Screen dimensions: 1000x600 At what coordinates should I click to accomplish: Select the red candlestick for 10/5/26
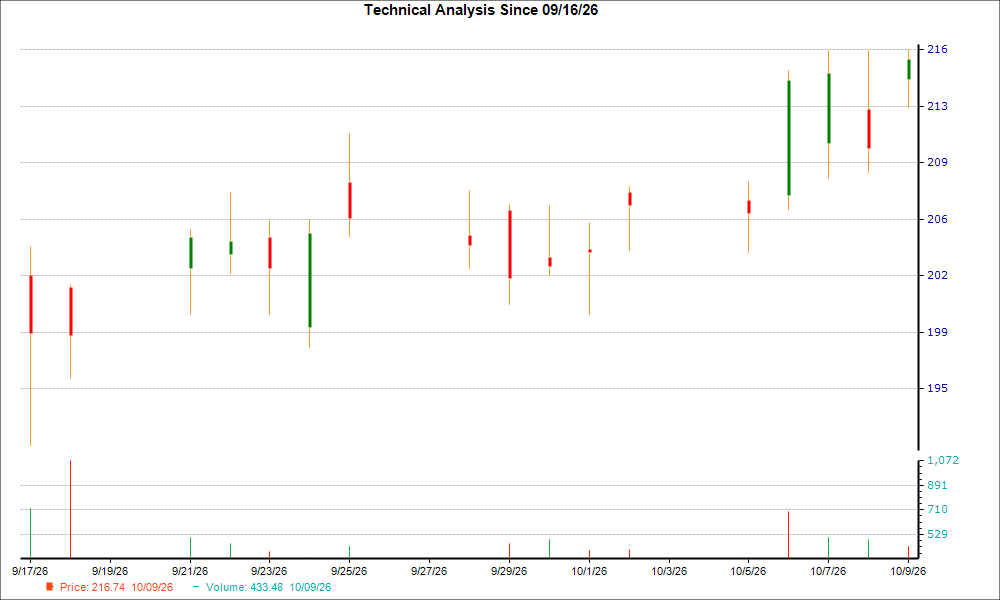749,207
